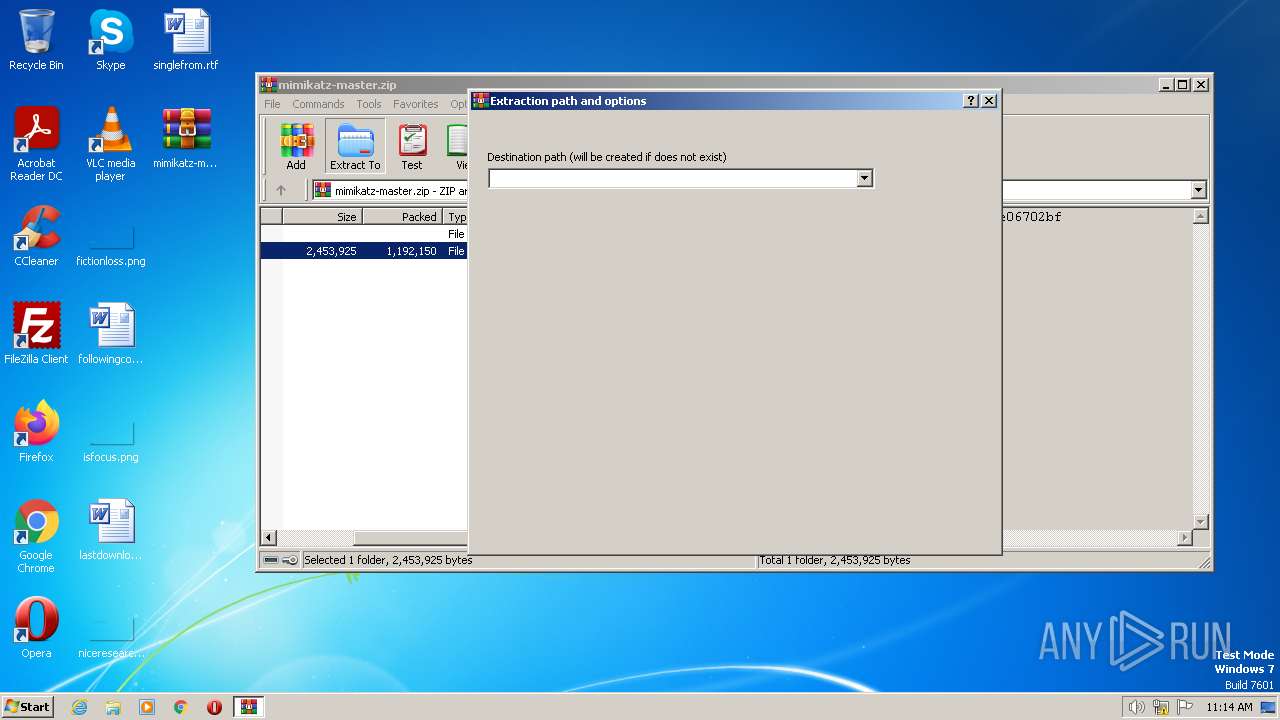Click horizontal scroll-right arrow in file list

click(x=1185, y=538)
